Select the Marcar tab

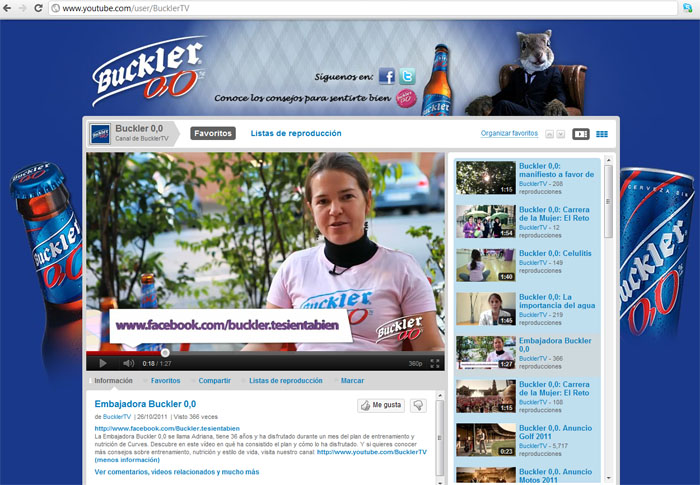click(353, 380)
